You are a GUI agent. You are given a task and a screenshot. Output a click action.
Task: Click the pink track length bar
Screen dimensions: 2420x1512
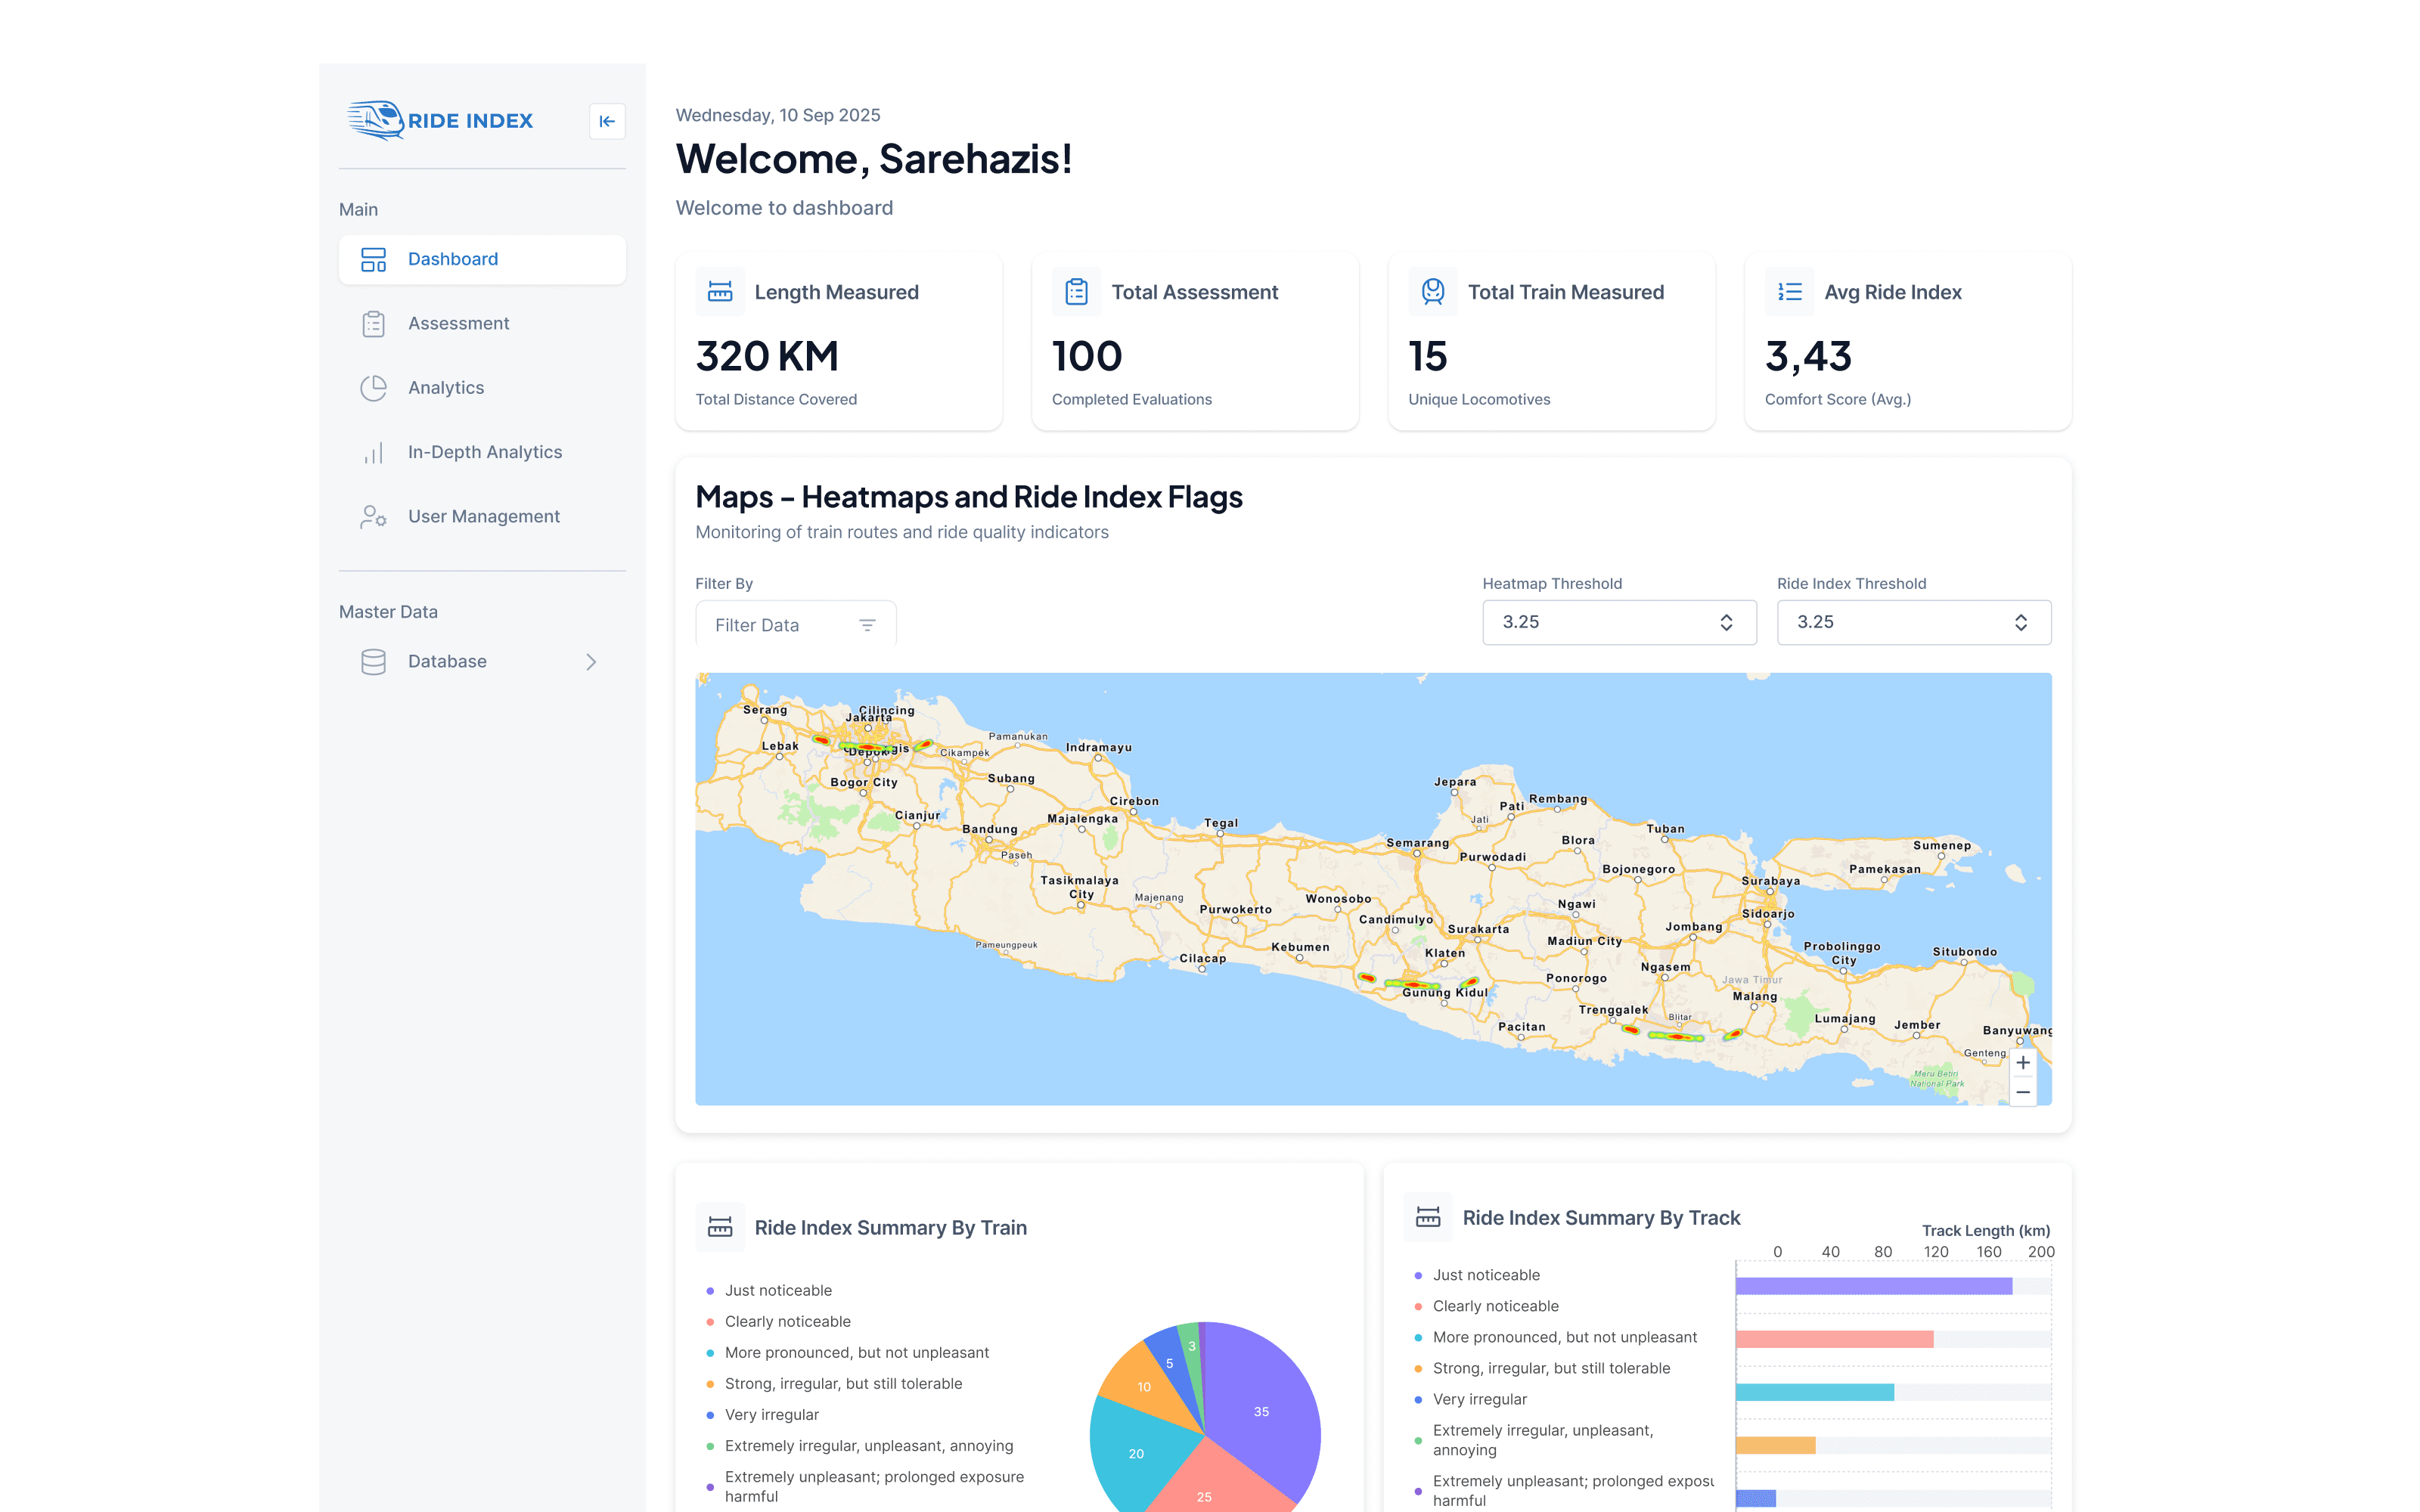[x=1835, y=1339]
